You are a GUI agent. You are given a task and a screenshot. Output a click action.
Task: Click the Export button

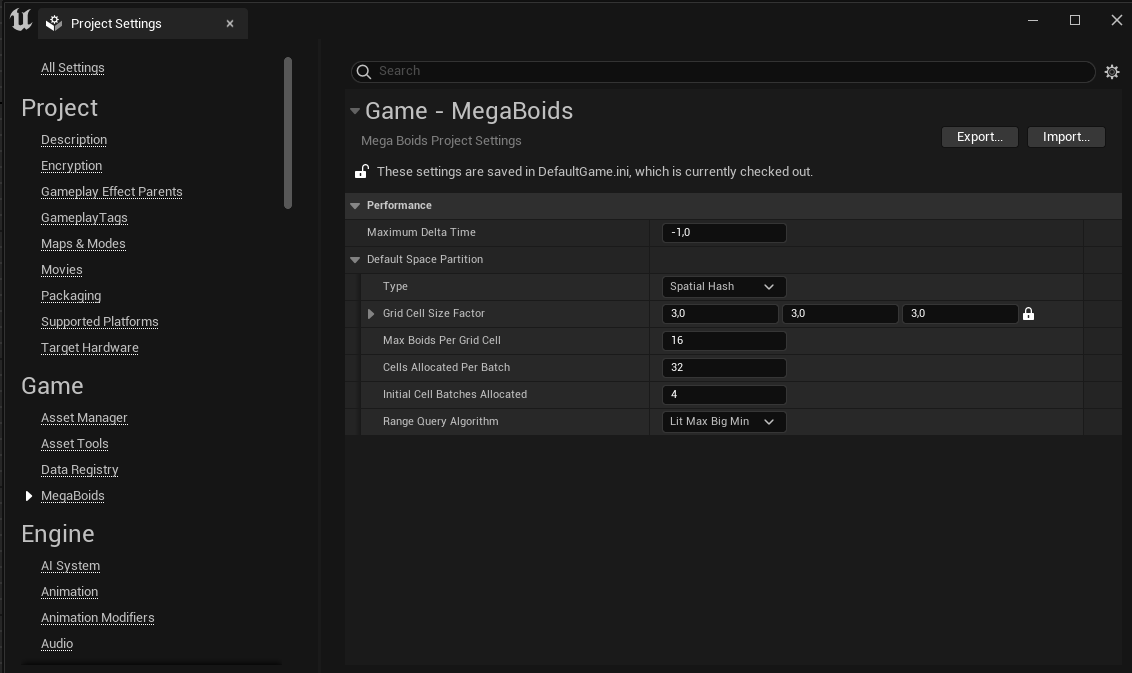click(x=979, y=137)
